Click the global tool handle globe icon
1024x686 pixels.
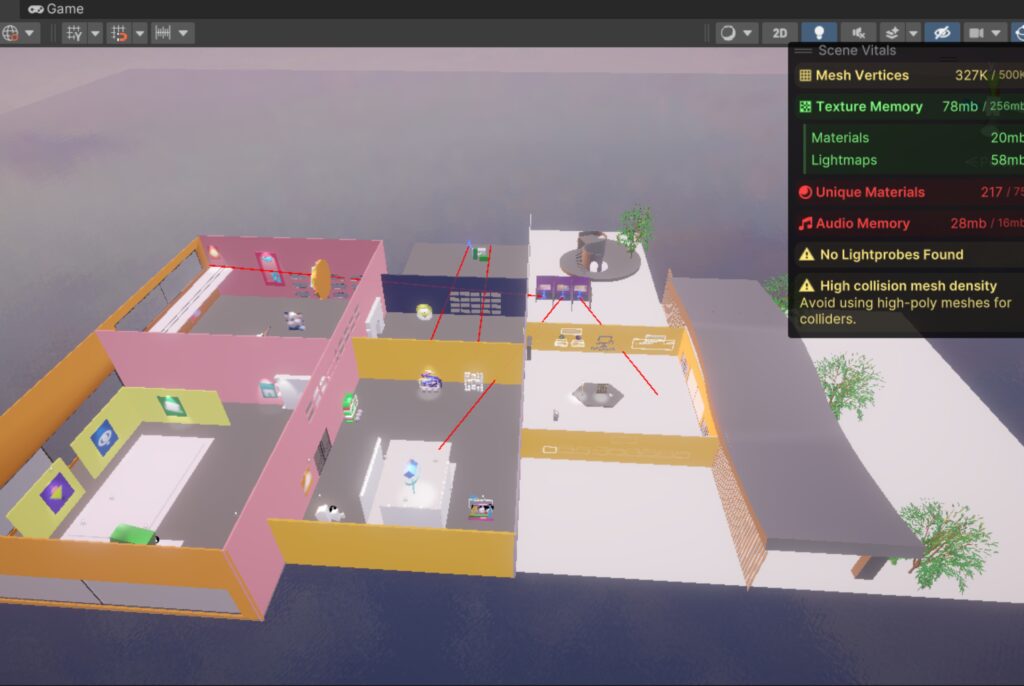click(11, 33)
